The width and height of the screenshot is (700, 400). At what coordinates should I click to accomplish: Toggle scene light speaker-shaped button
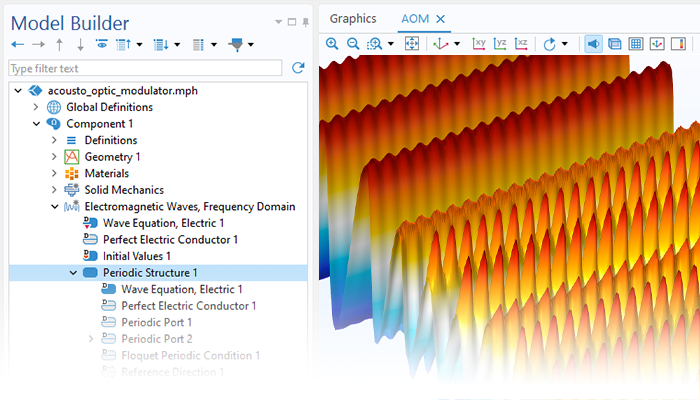coord(593,44)
